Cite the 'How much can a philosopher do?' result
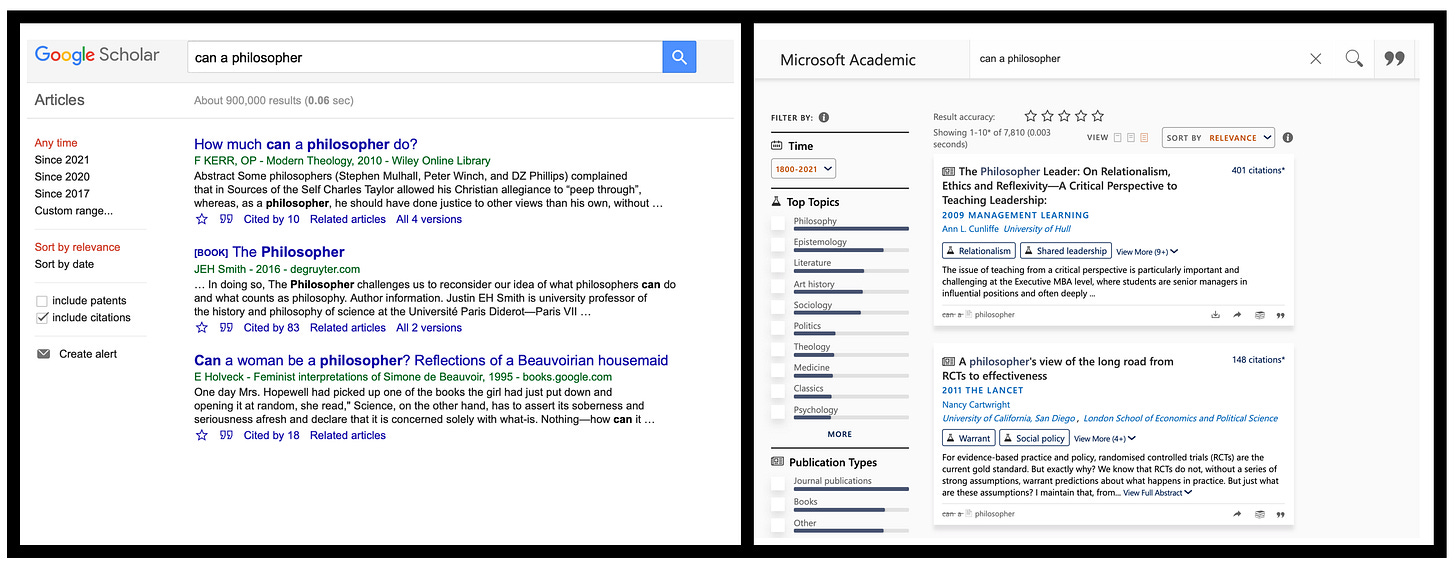 [x=226, y=219]
